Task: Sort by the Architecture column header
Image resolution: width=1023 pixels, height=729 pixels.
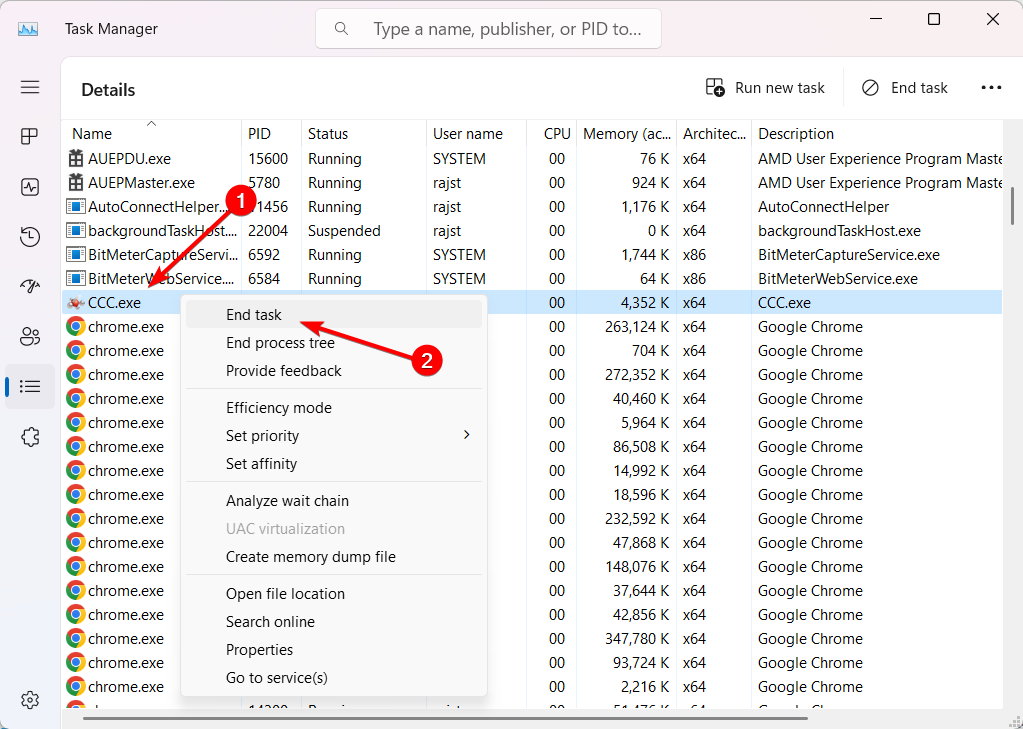Action: (x=714, y=133)
